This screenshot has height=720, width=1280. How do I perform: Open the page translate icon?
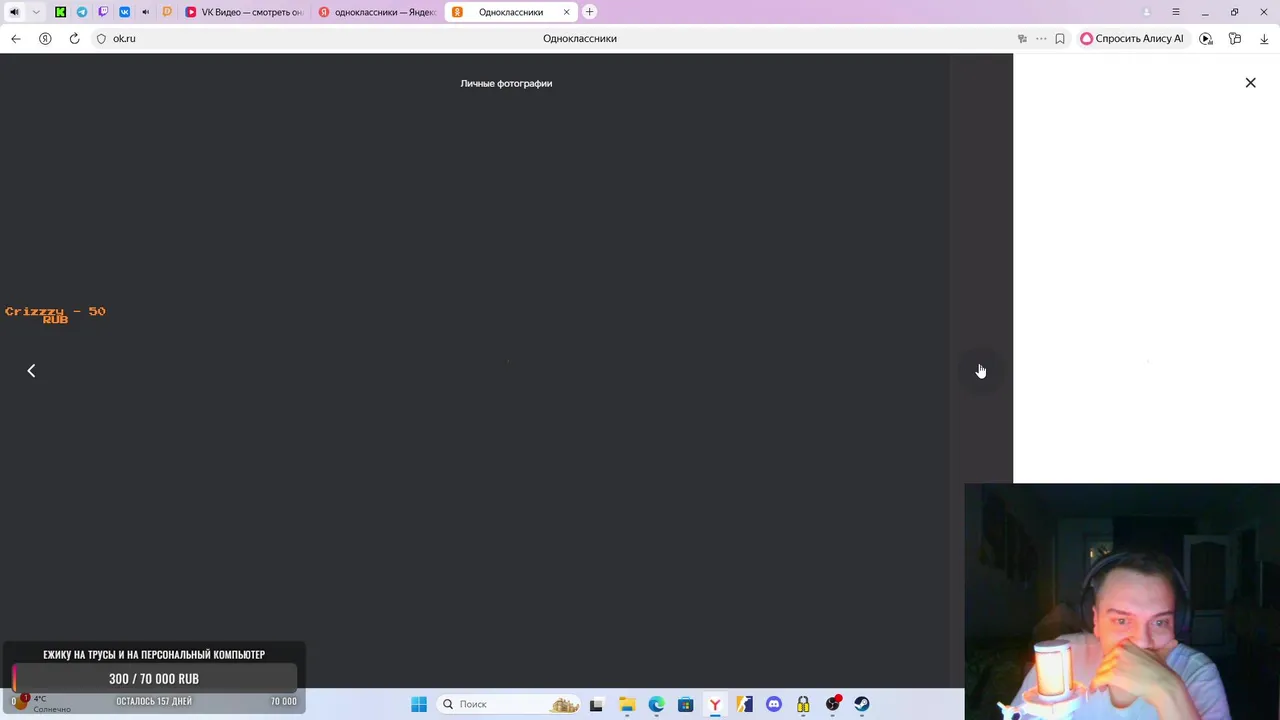pyautogui.click(x=1022, y=39)
